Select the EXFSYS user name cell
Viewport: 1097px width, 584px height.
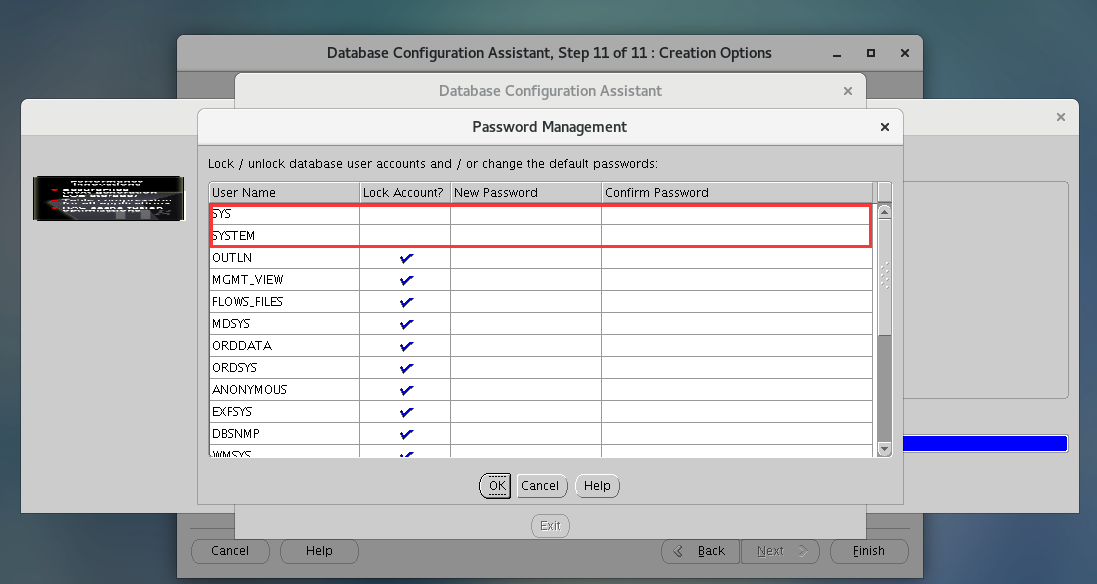[x=285, y=412]
